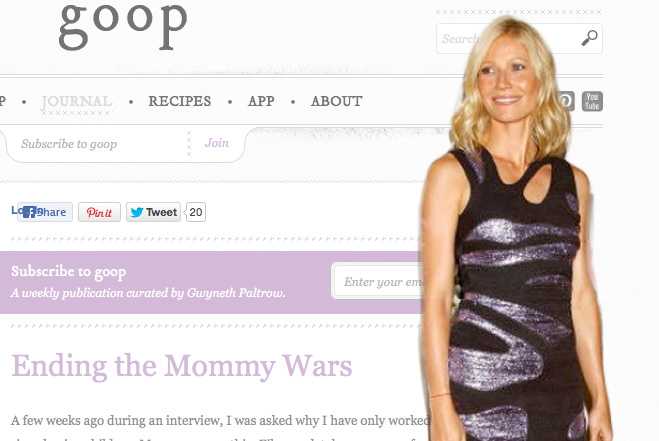Open the Recipes menu item
This screenshot has height=441, width=659.
[x=180, y=101]
